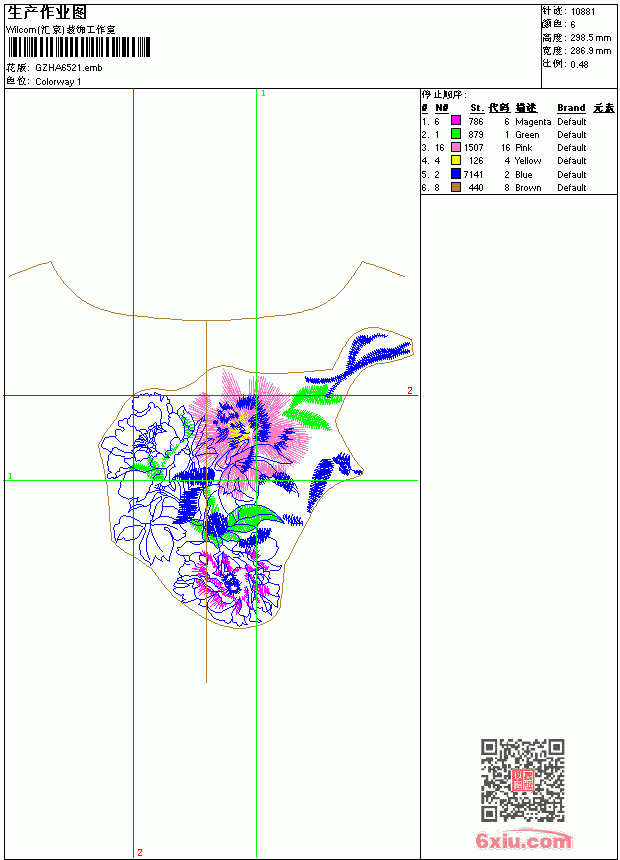Click the Colorway 1 label
620x860 pixels.
[58, 82]
